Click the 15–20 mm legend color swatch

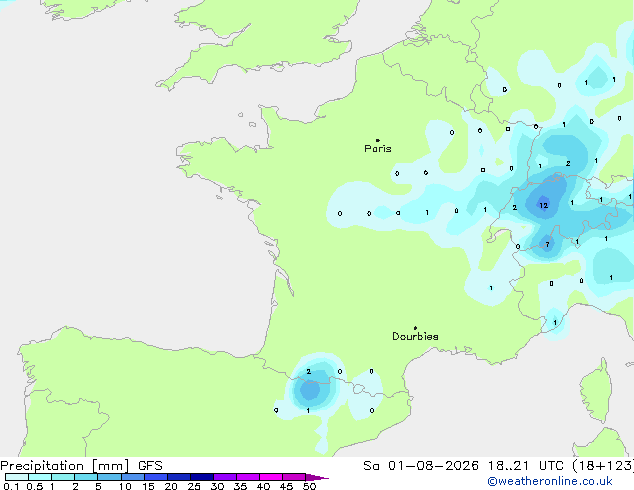coord(156,477)
